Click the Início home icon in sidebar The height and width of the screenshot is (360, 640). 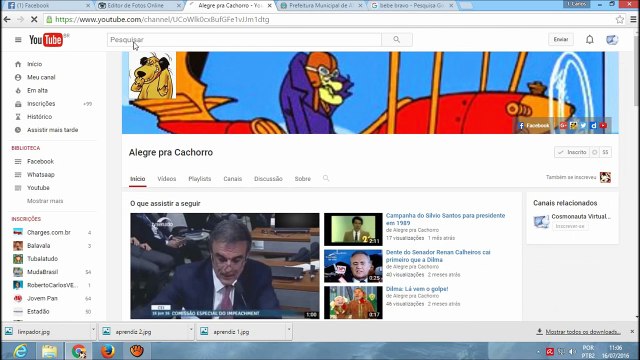click(18, 64)
